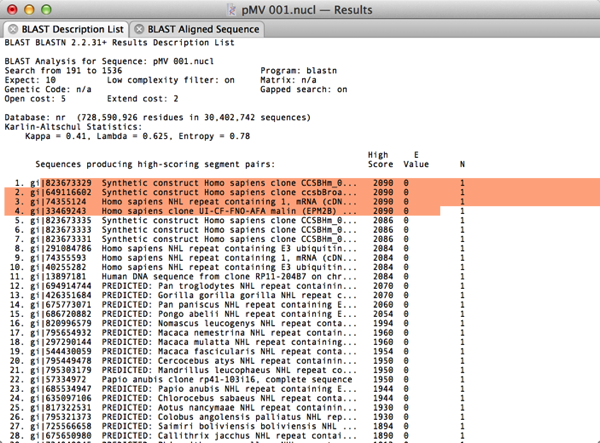The height and width of the screenshot is (443, 600).
Task: Switch to BLAST Aligned Sequence tab
Action: point(202,29)
